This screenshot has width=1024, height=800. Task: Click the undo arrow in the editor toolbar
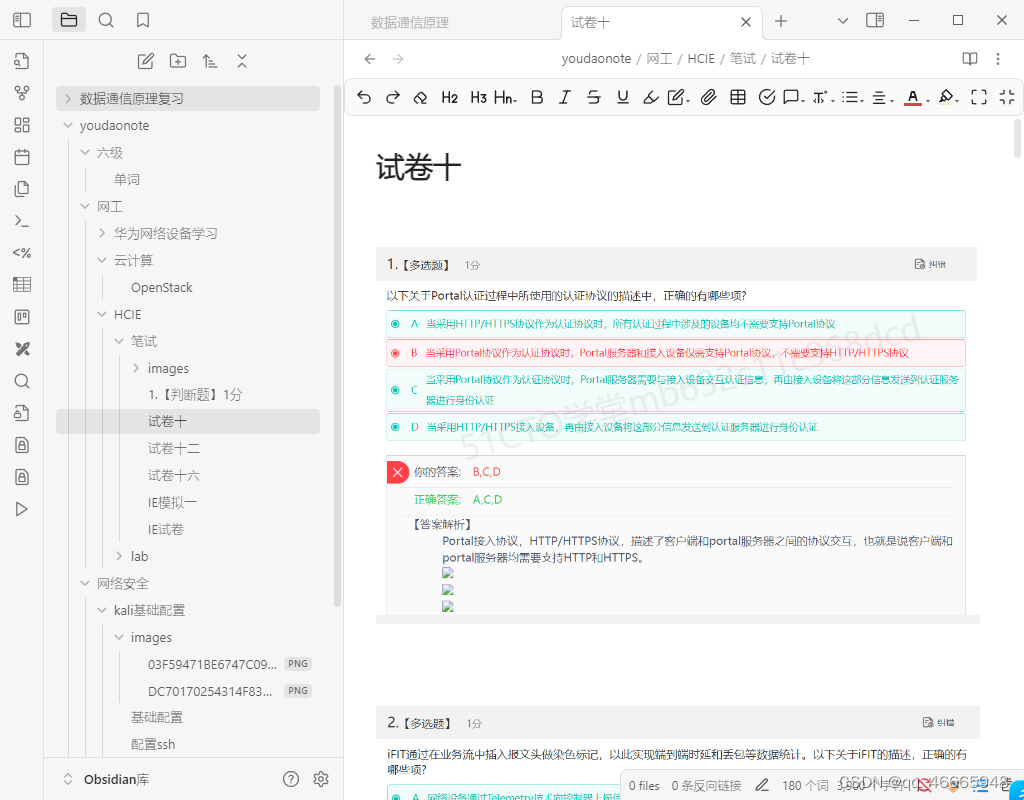pyautogui.click(x=365, y=97)
